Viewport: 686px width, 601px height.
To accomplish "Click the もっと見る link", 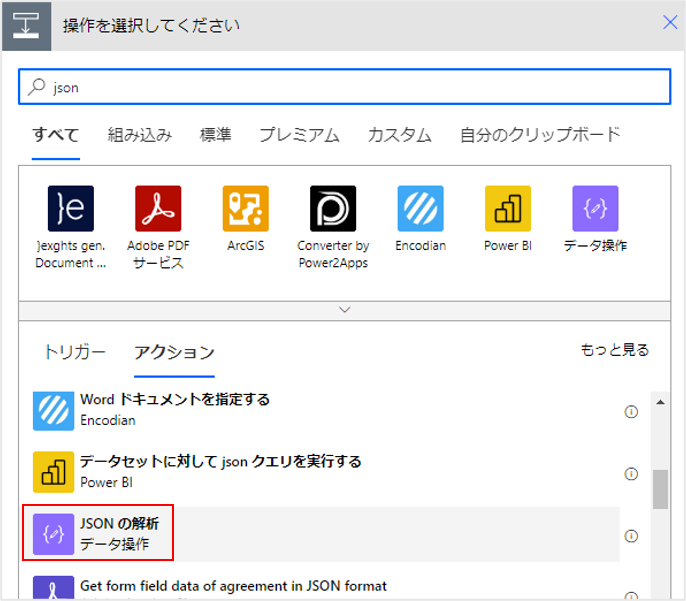I will pyautogui.click(x=614, y=350).
